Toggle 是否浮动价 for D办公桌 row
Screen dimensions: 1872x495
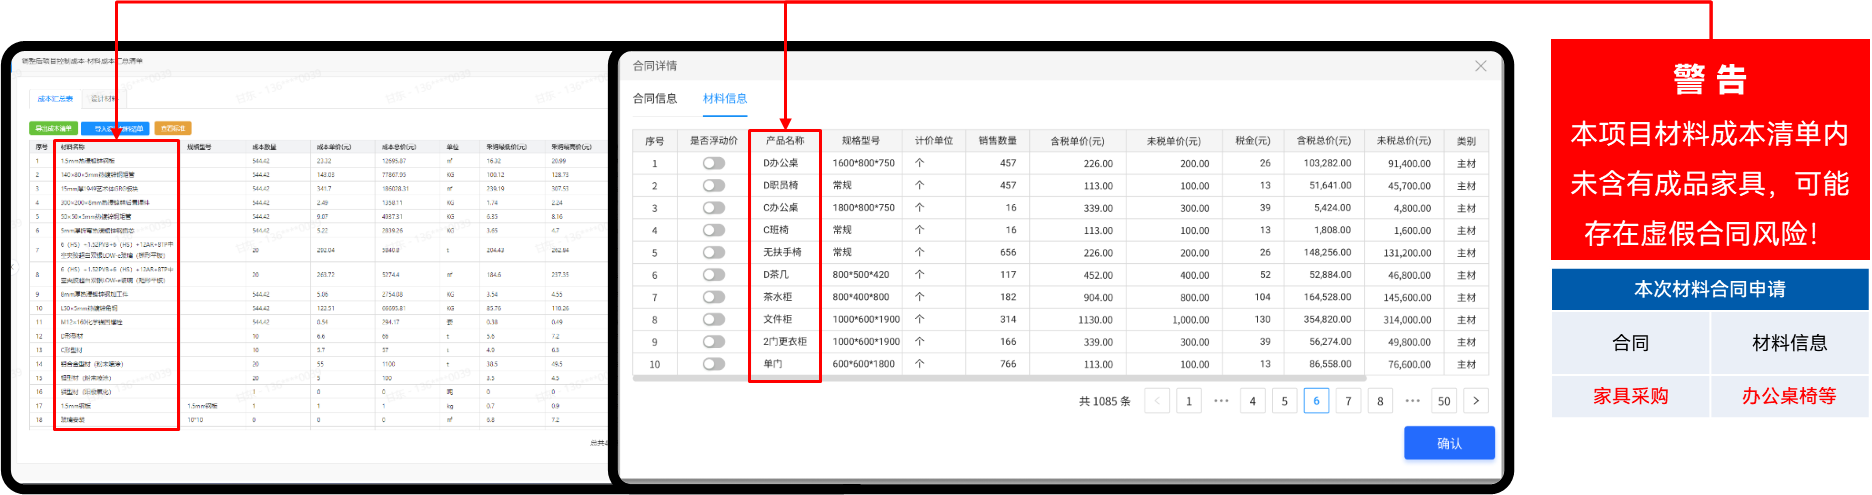pyautogui.click(x=714, y=163)
